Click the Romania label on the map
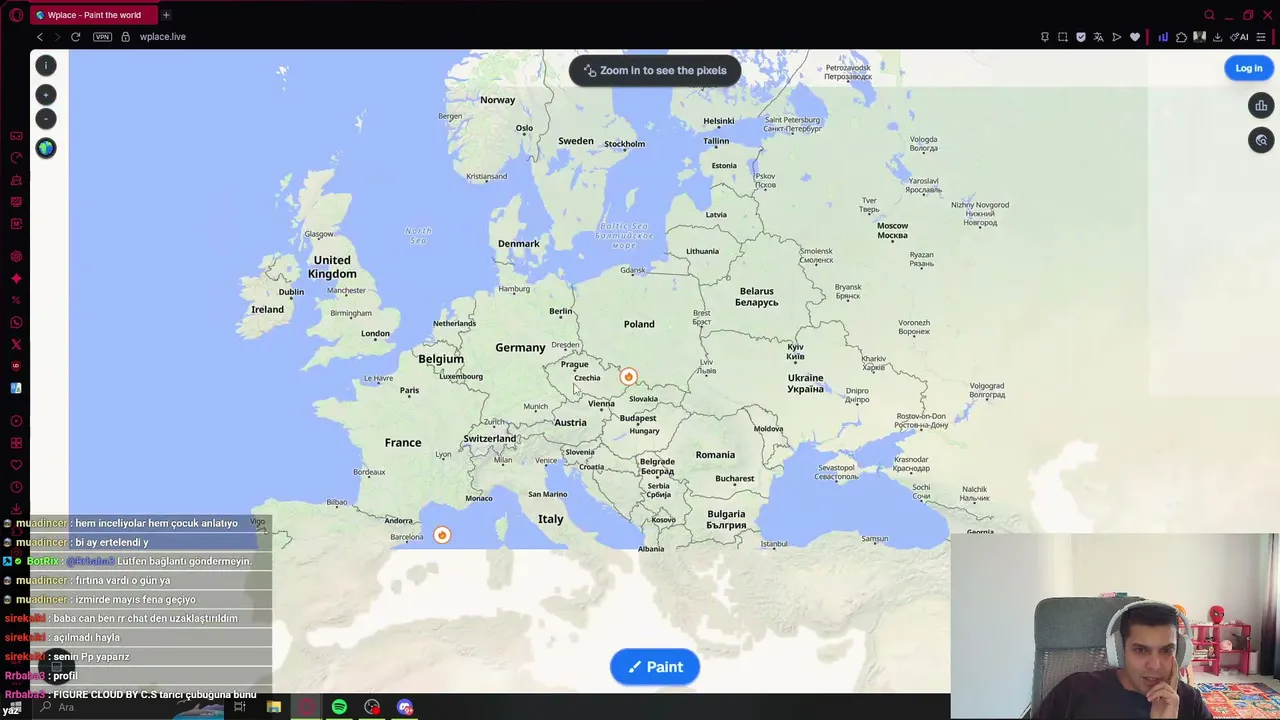This screenshot has height=720, width=1280. coord(715,455)
